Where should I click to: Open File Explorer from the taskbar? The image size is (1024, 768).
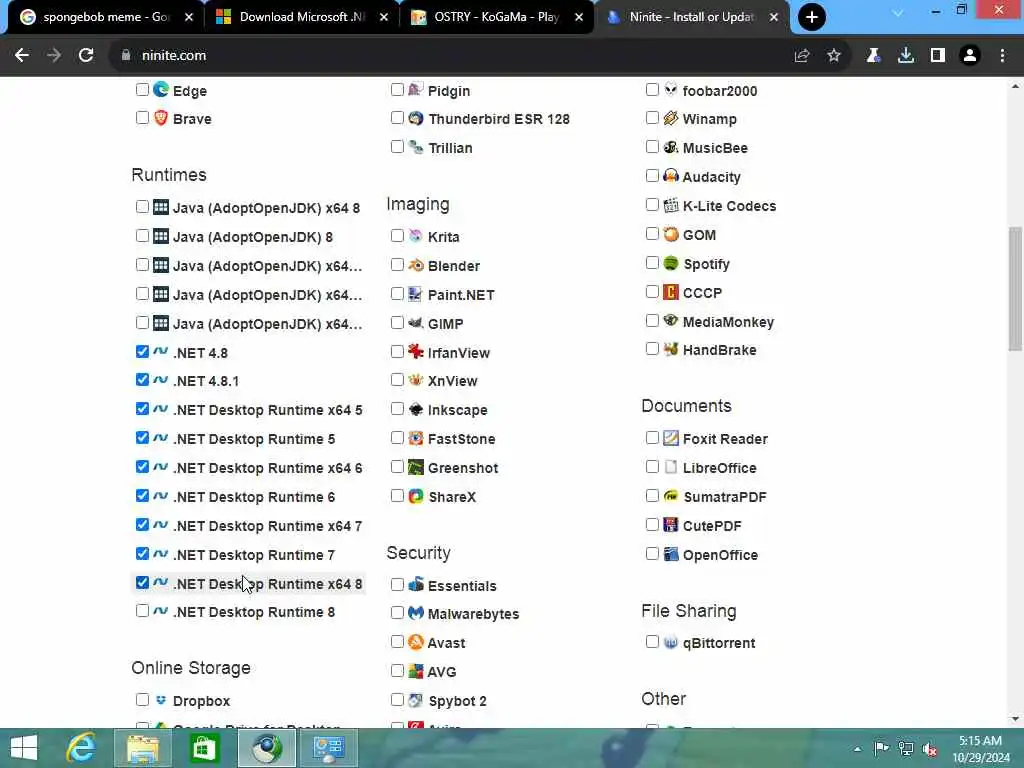(142, 748)
